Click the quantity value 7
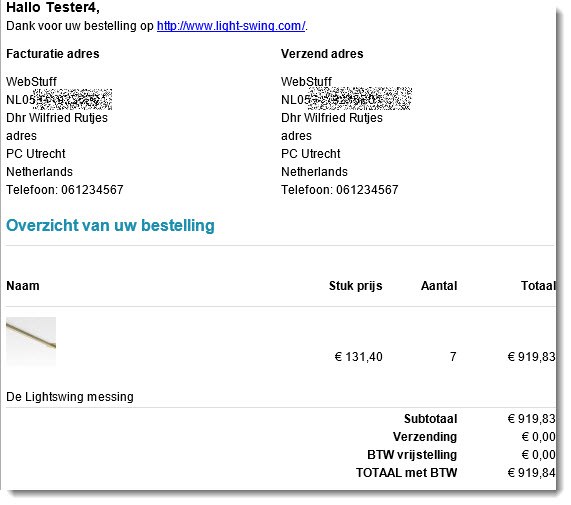 (453, 357)
